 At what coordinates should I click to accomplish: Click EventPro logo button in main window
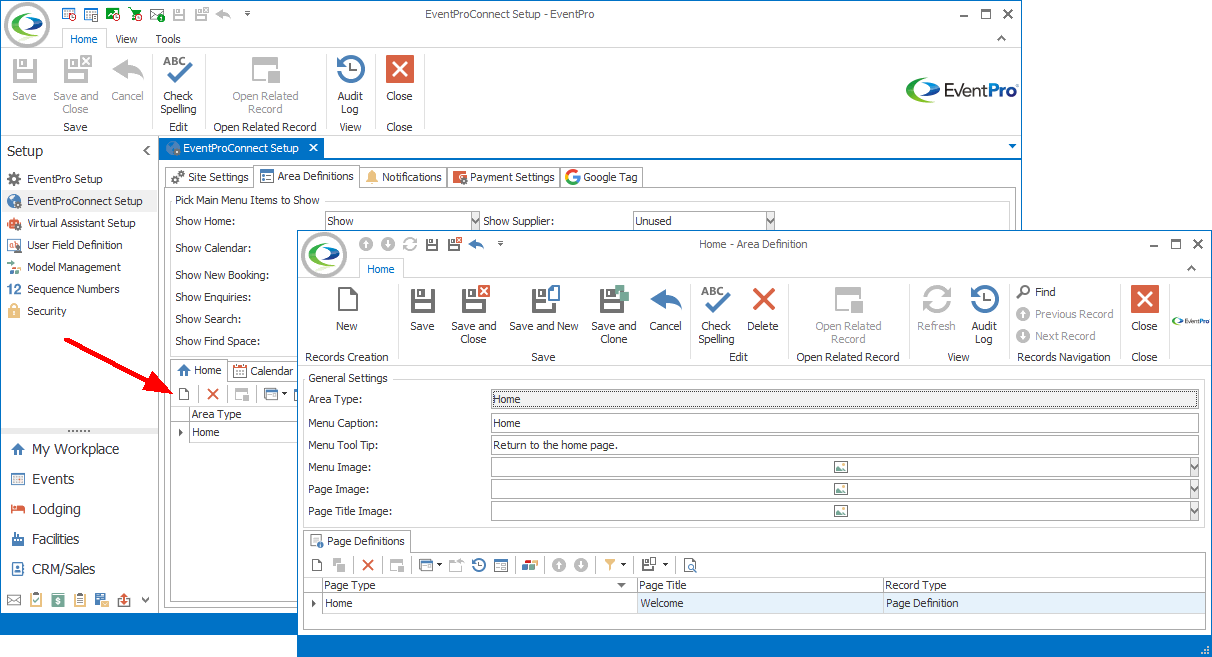point(27,26)
